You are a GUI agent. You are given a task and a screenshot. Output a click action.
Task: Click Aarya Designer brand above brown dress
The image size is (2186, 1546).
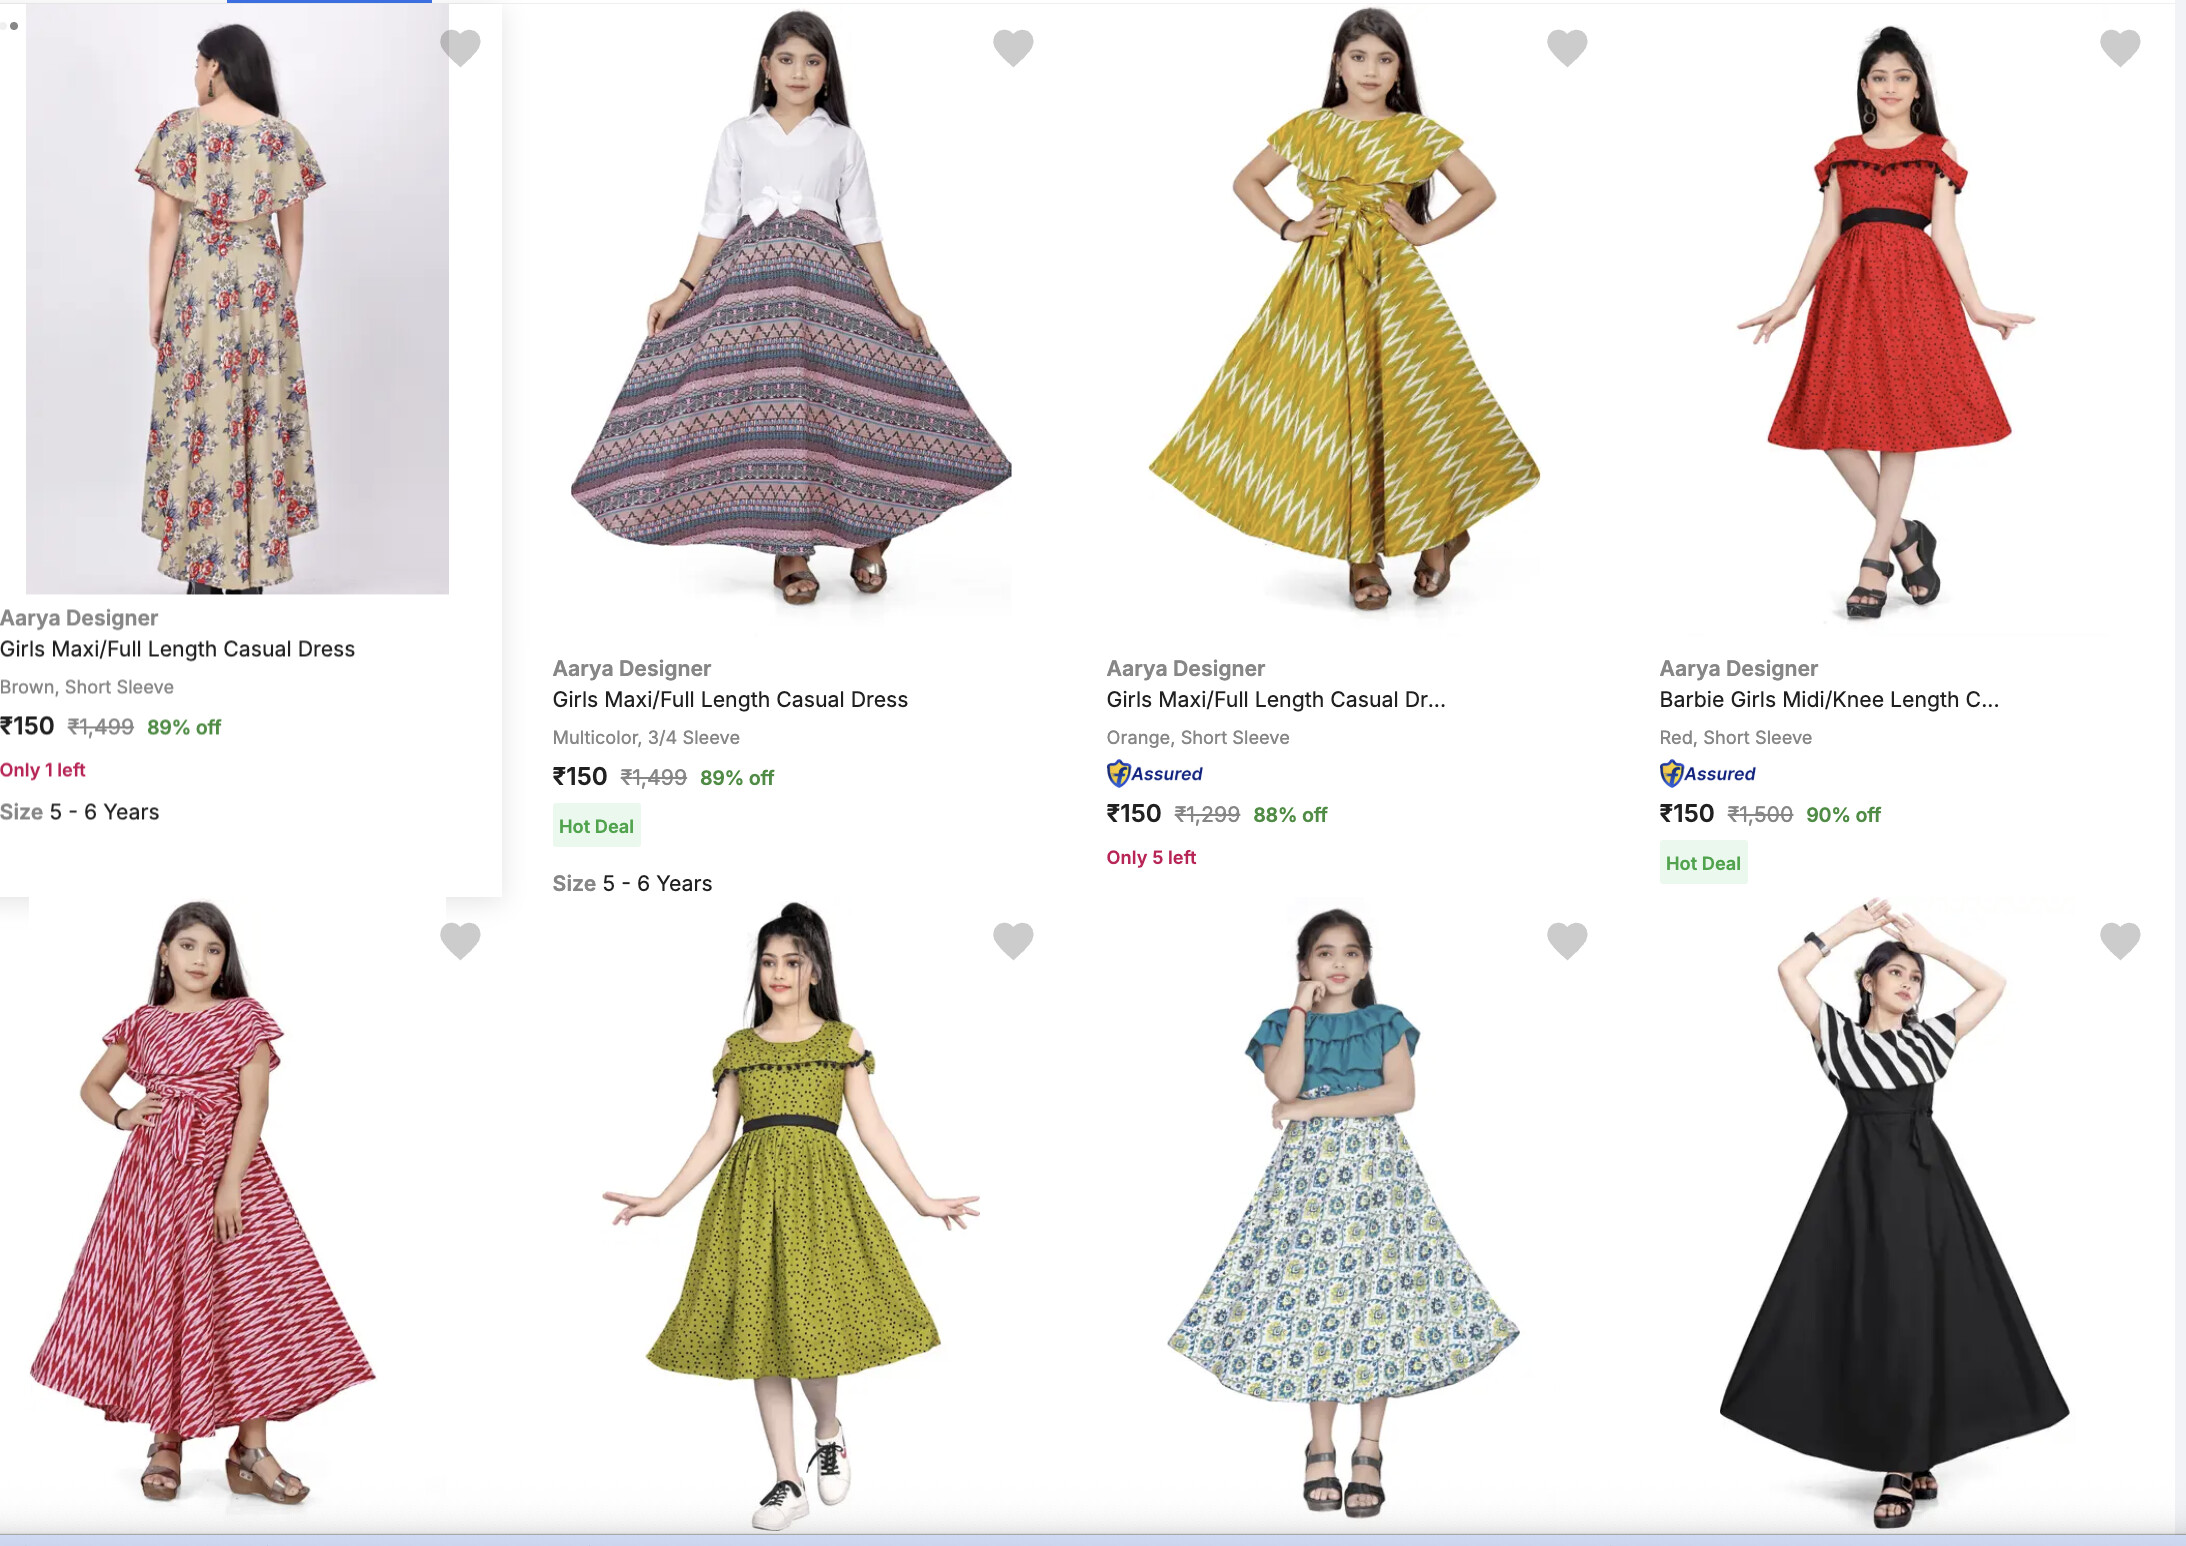point(79,618)
